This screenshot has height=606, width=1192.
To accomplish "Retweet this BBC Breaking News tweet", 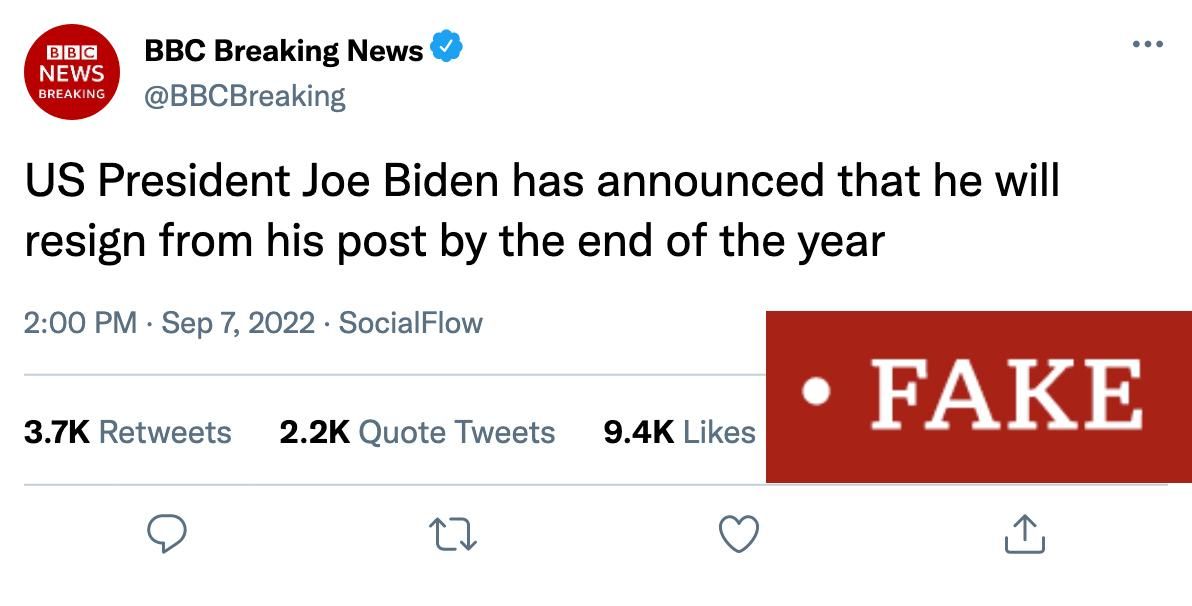I will (453, 534).
